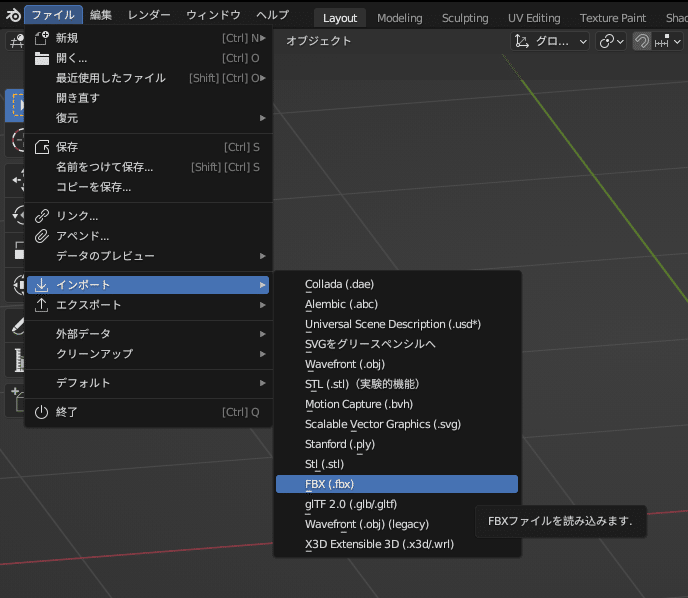Click the highlighted インポート entry

tap(148, 285)
